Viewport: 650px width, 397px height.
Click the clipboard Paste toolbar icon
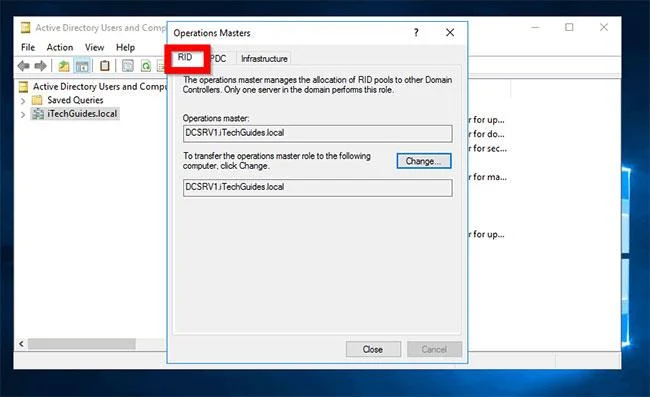105,65
